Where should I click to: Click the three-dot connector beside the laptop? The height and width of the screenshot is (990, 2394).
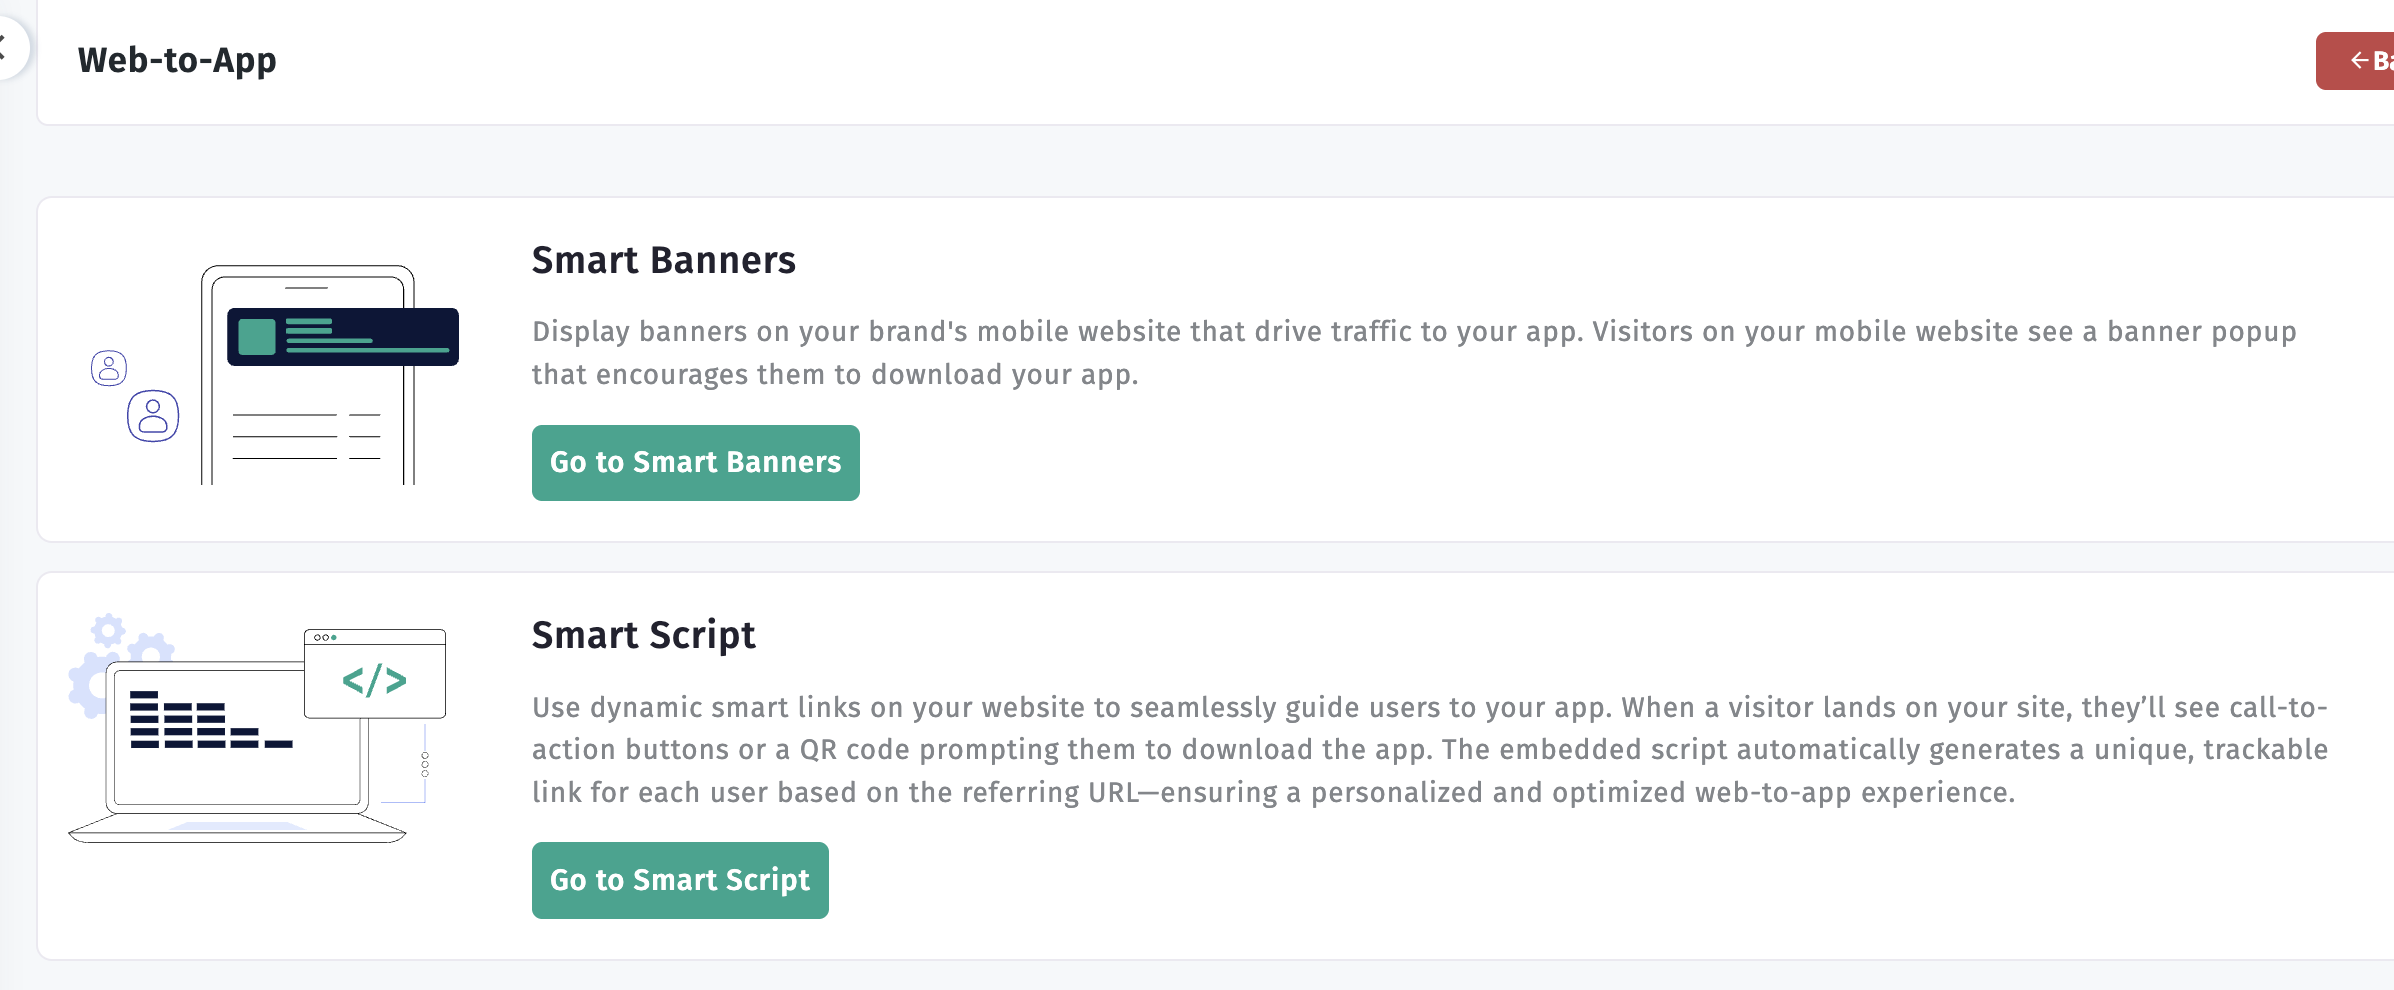tap(425, 764)
